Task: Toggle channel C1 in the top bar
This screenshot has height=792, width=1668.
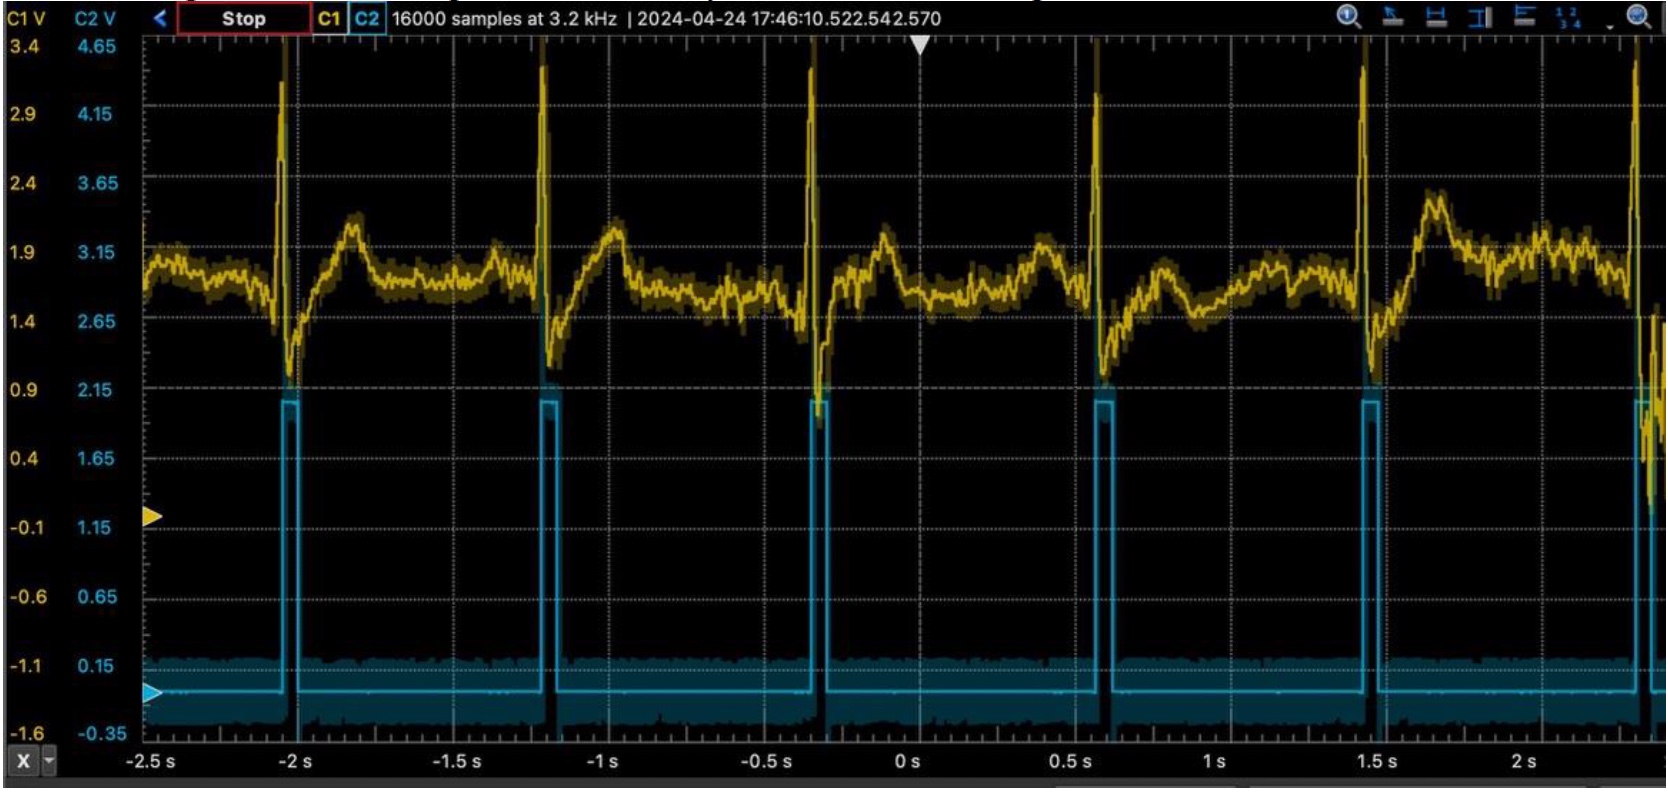Action: [x=329, y=18]
